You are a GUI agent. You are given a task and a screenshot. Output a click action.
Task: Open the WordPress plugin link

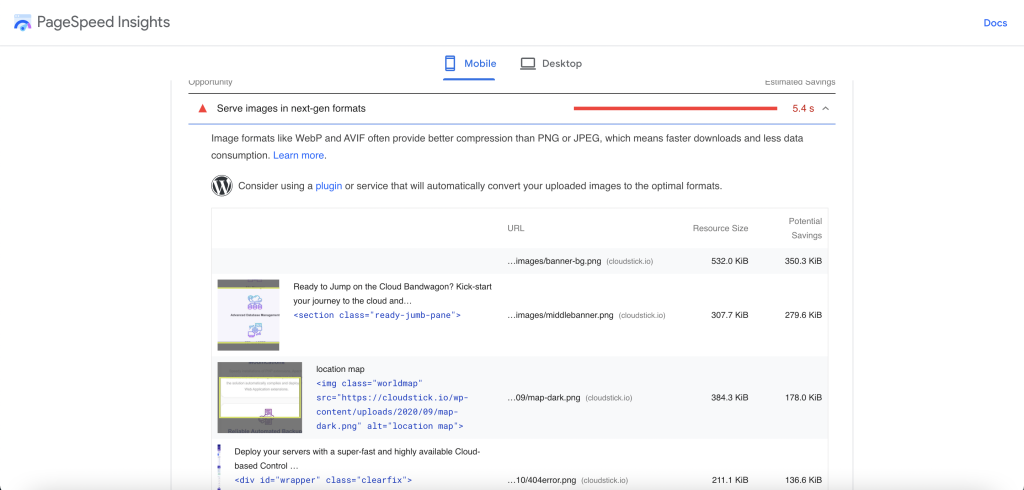328,186
